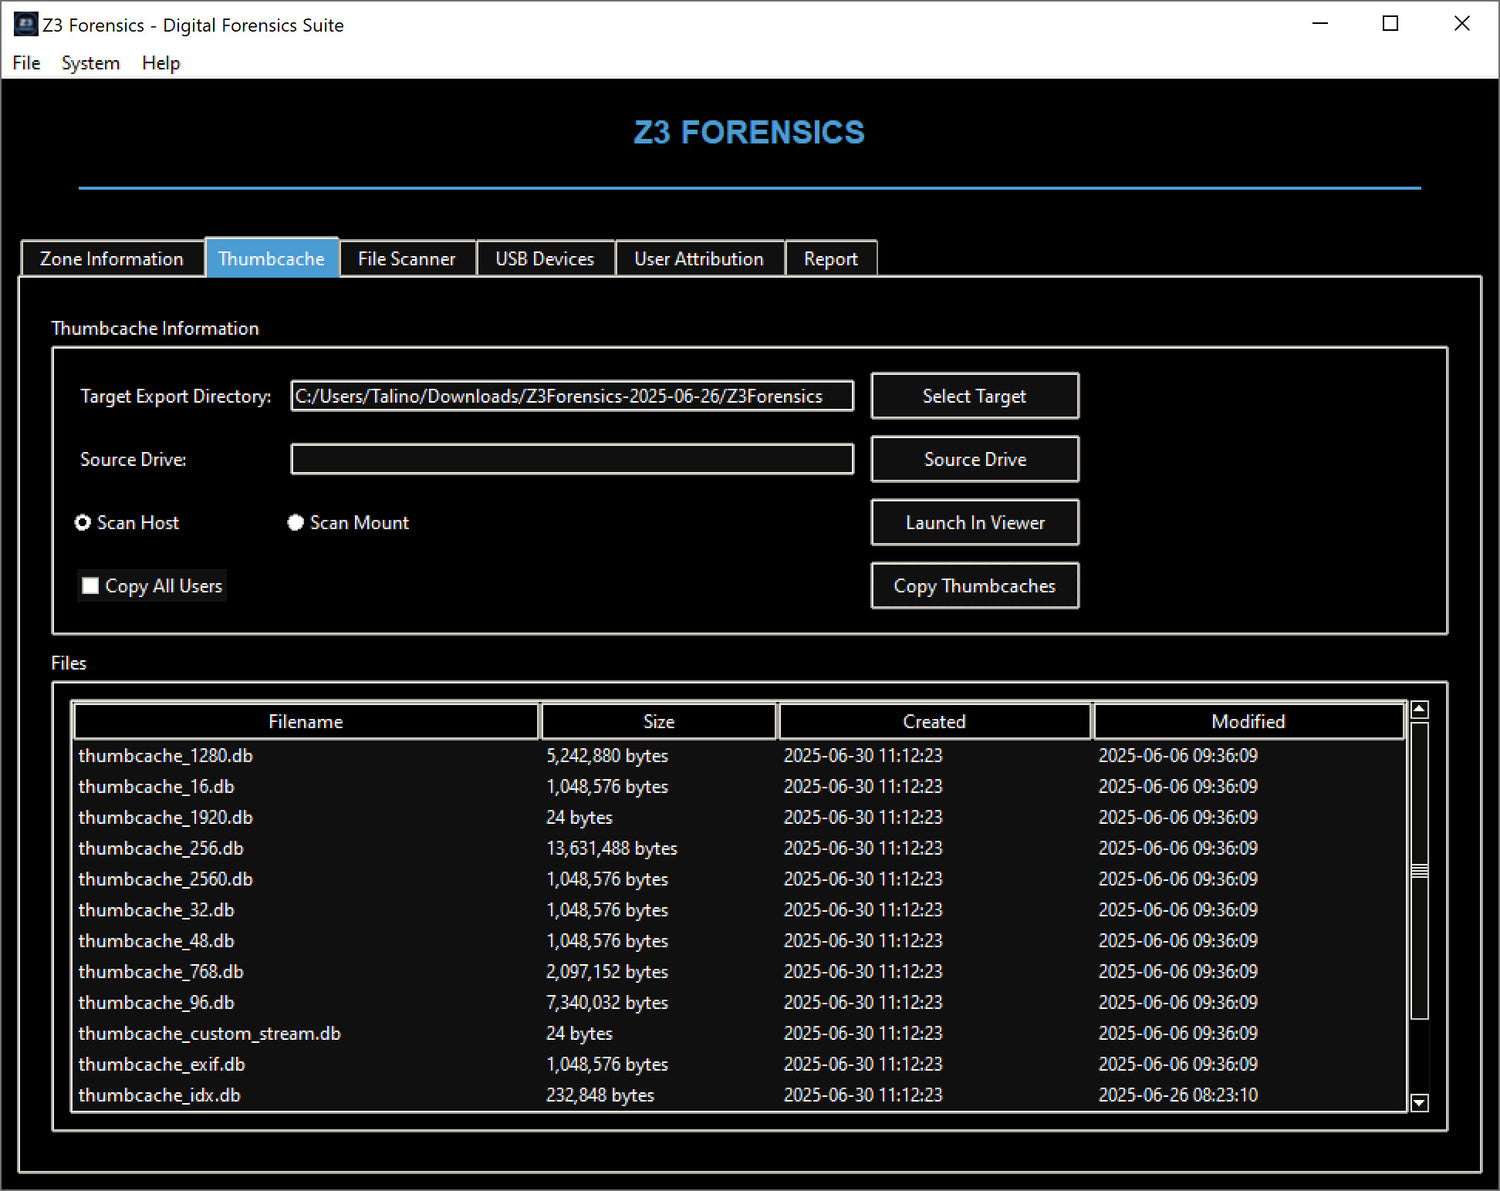Enable the Copy All Users checkbox
1500x1191 pixels.
(91, 586)
